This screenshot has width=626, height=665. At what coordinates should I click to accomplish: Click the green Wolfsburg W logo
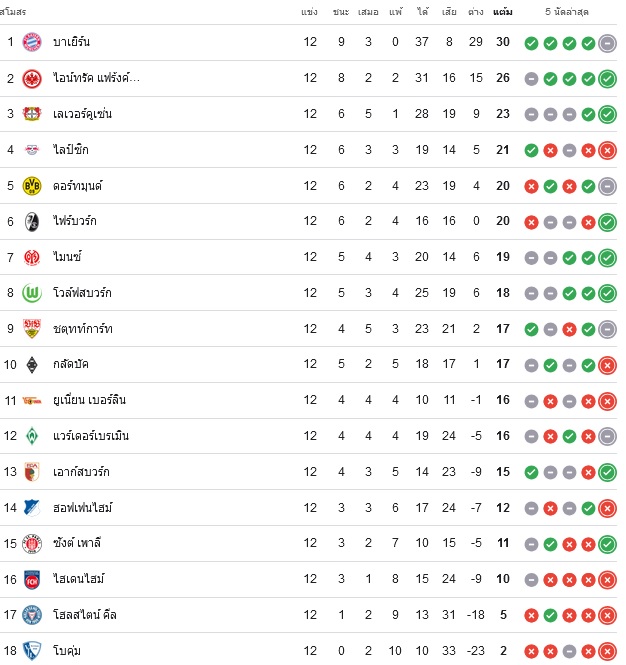click(x=32, y=293)
